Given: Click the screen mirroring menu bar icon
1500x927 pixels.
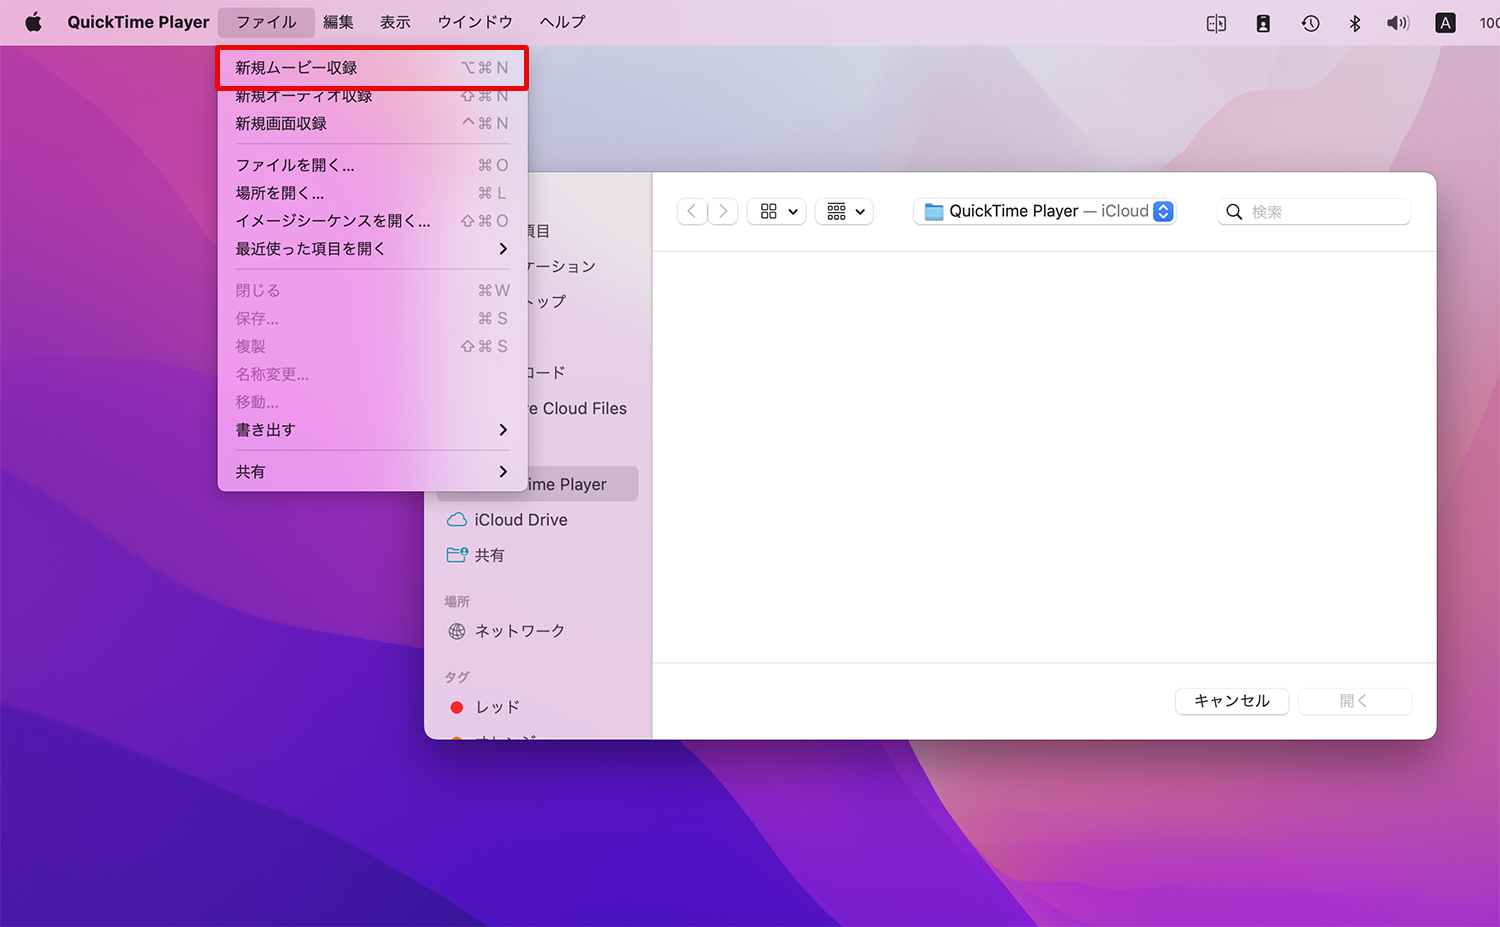Looking at the screenshot, I should pyautogui.click(x=1216, y=23).
